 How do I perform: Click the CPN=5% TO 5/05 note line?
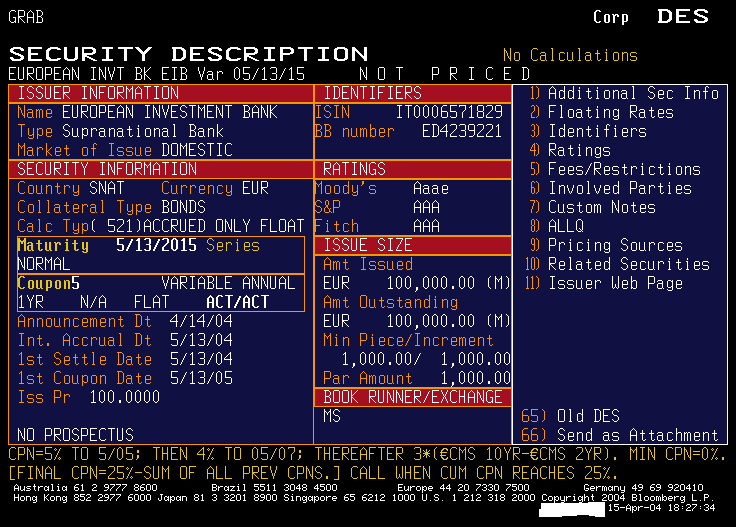click(367, 454)
